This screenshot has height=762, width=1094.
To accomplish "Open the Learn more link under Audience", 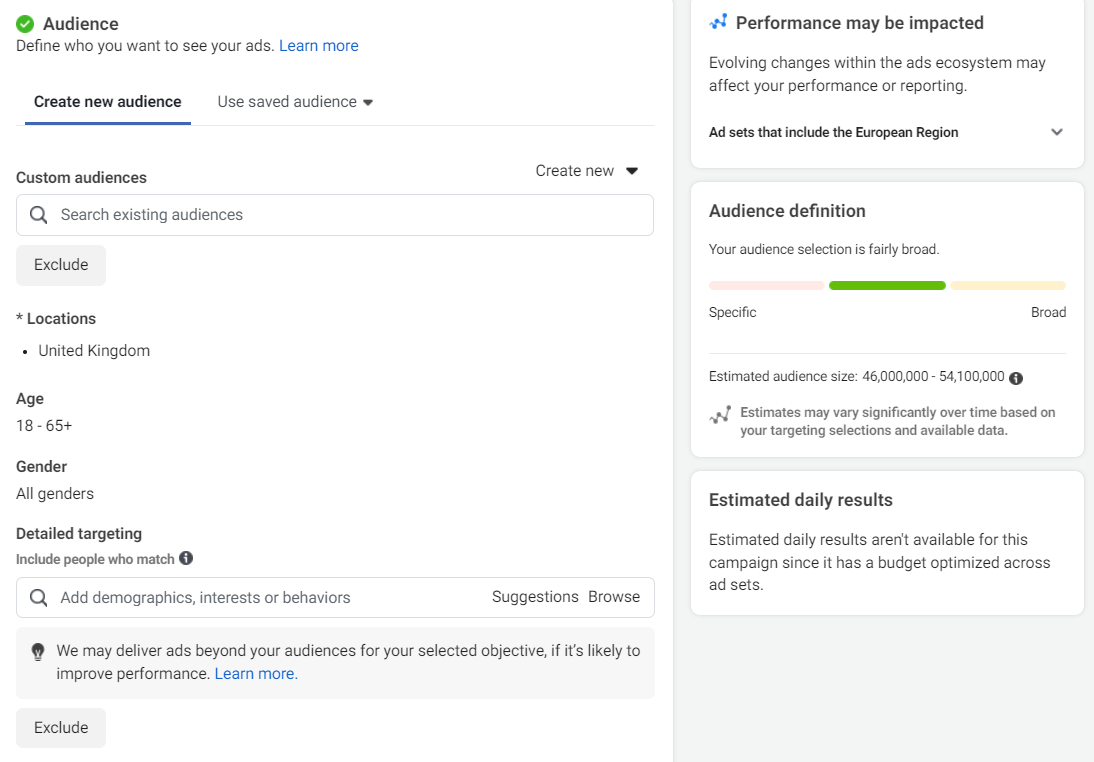I will click(318, 46).
